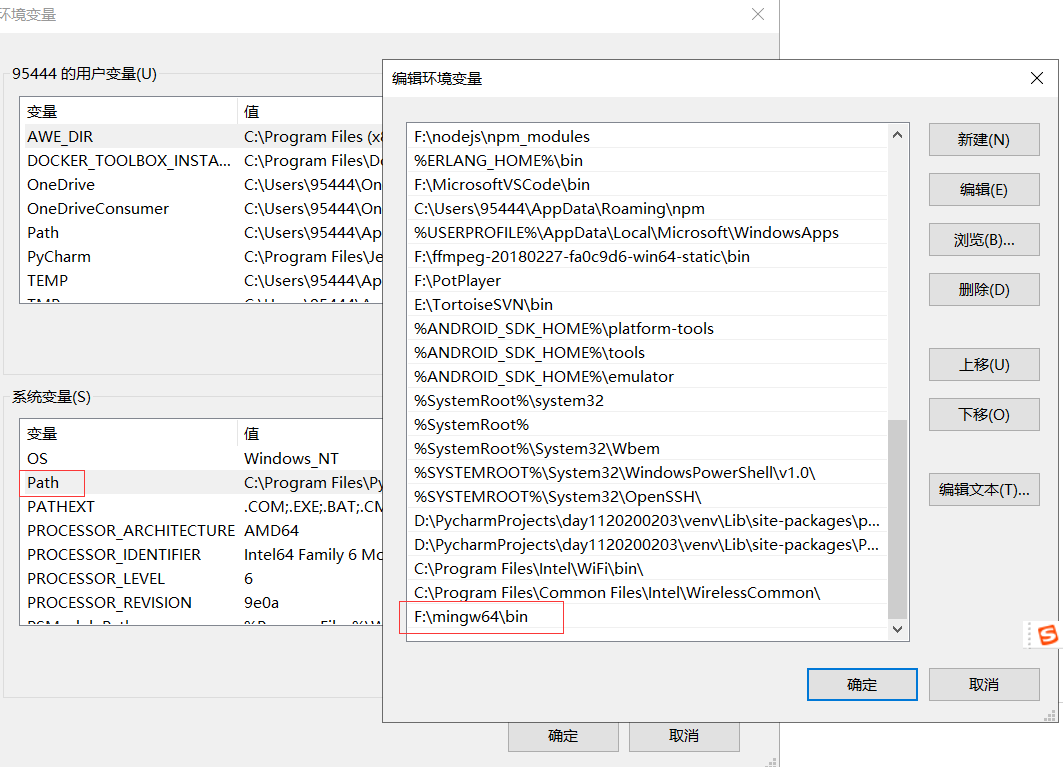Image resolution: width=1063 pixels, height=767 pixels.
Task: Close the edit environment variable dialog
Action: click(x=1037, y=77)
